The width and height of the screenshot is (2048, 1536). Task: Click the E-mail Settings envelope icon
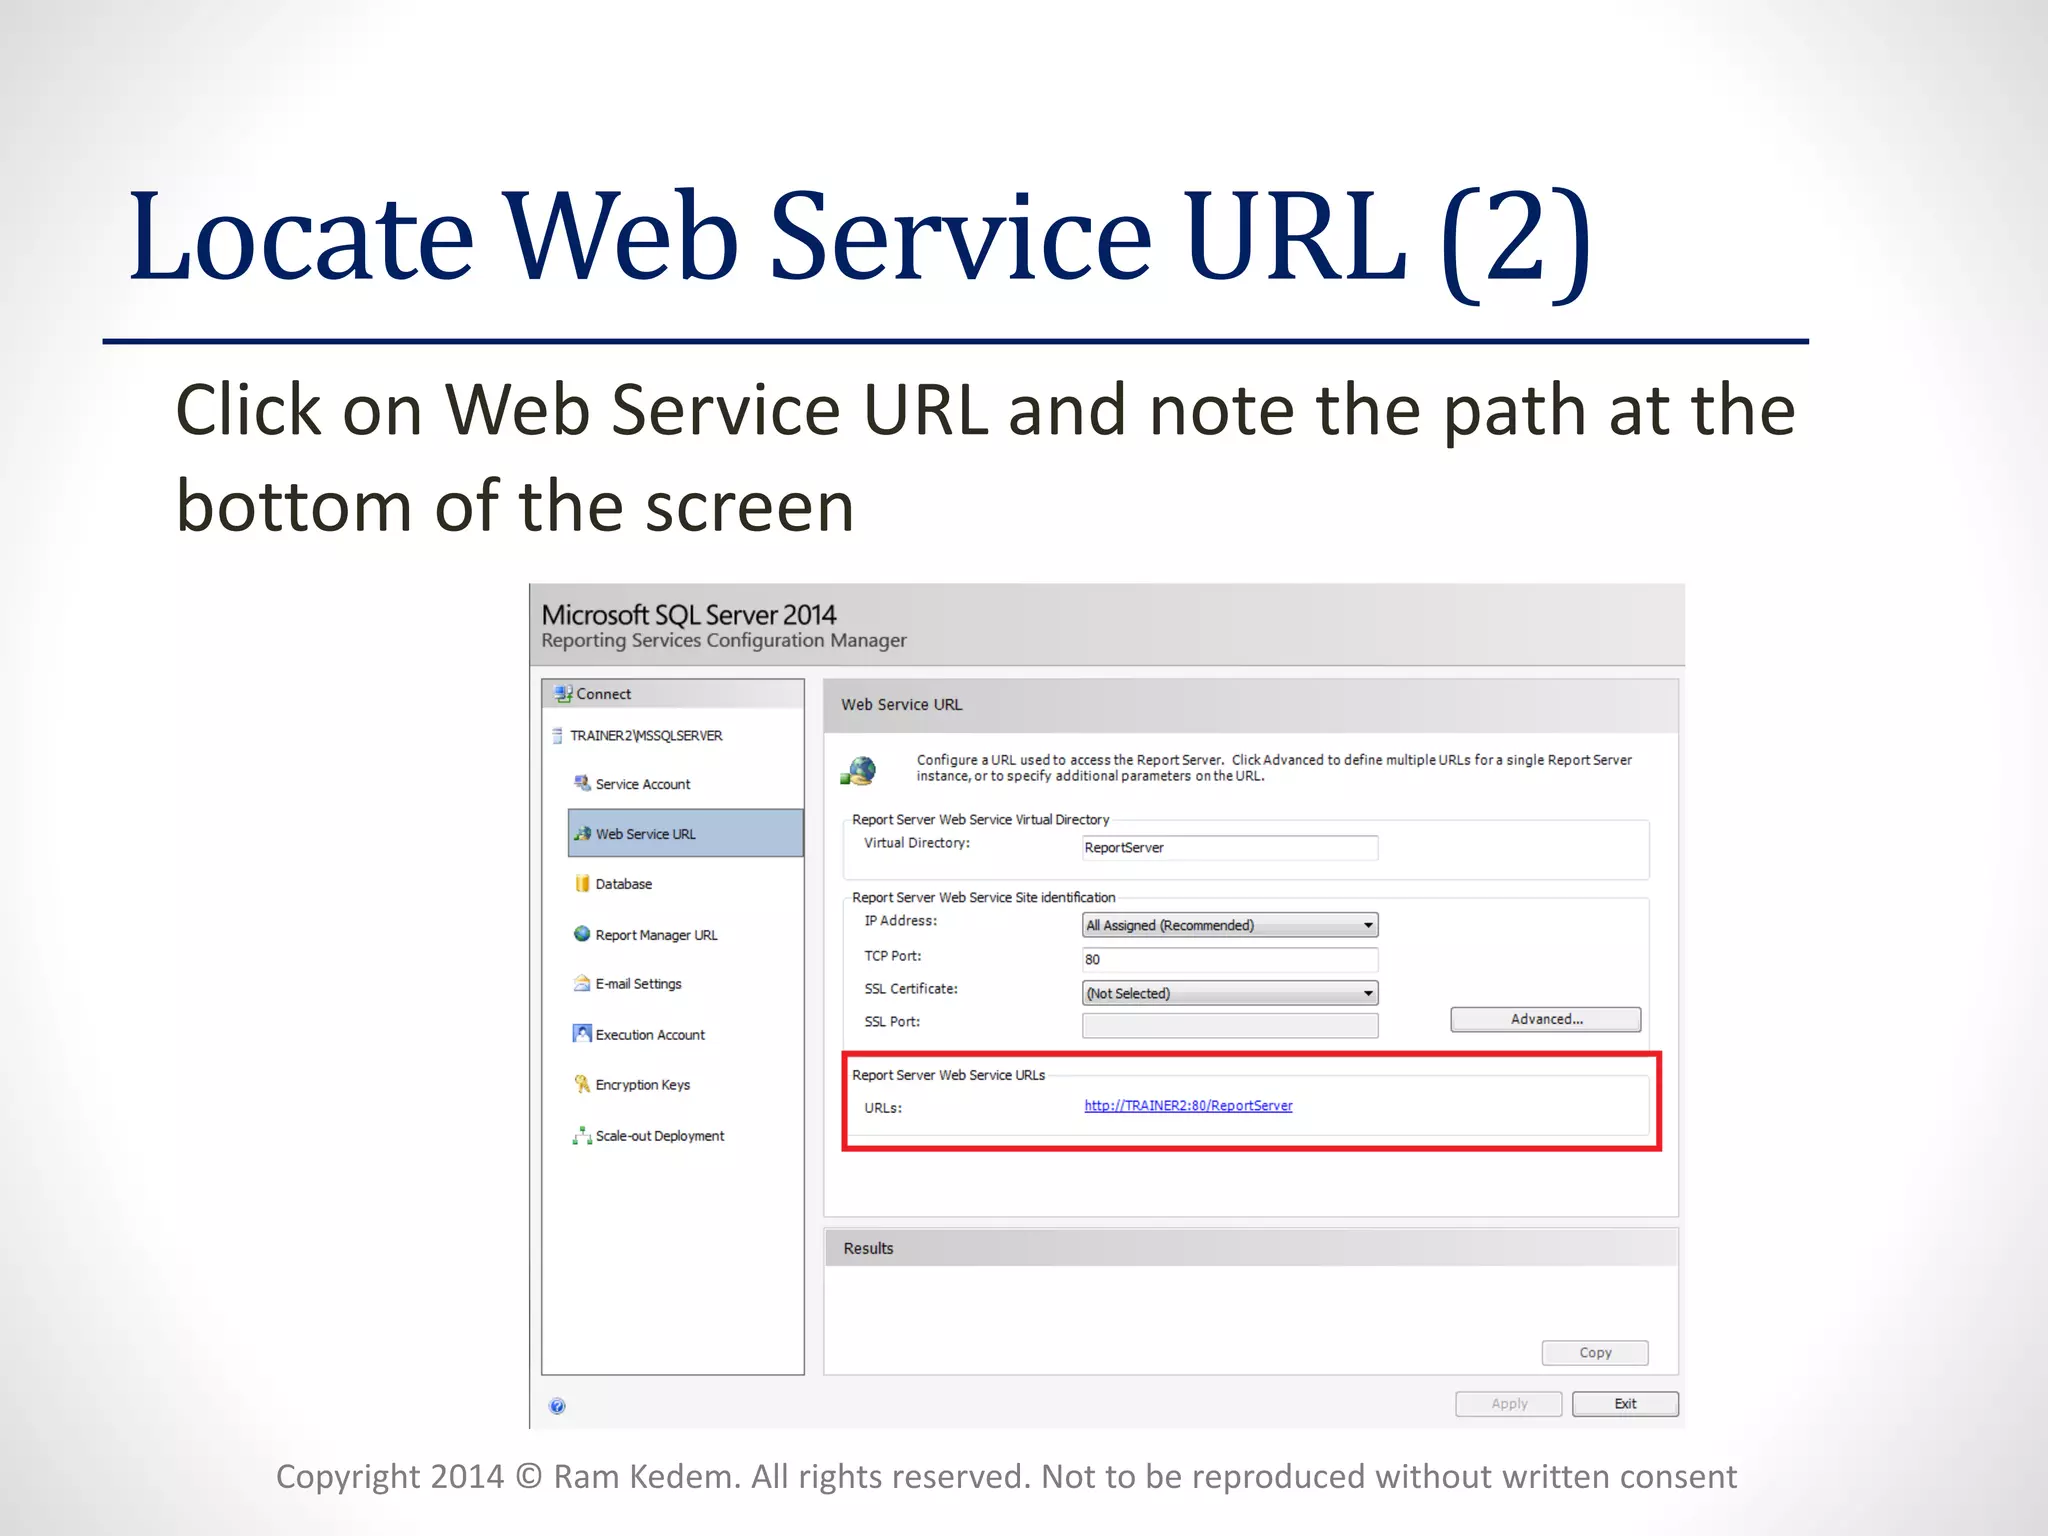click(582, 983)
